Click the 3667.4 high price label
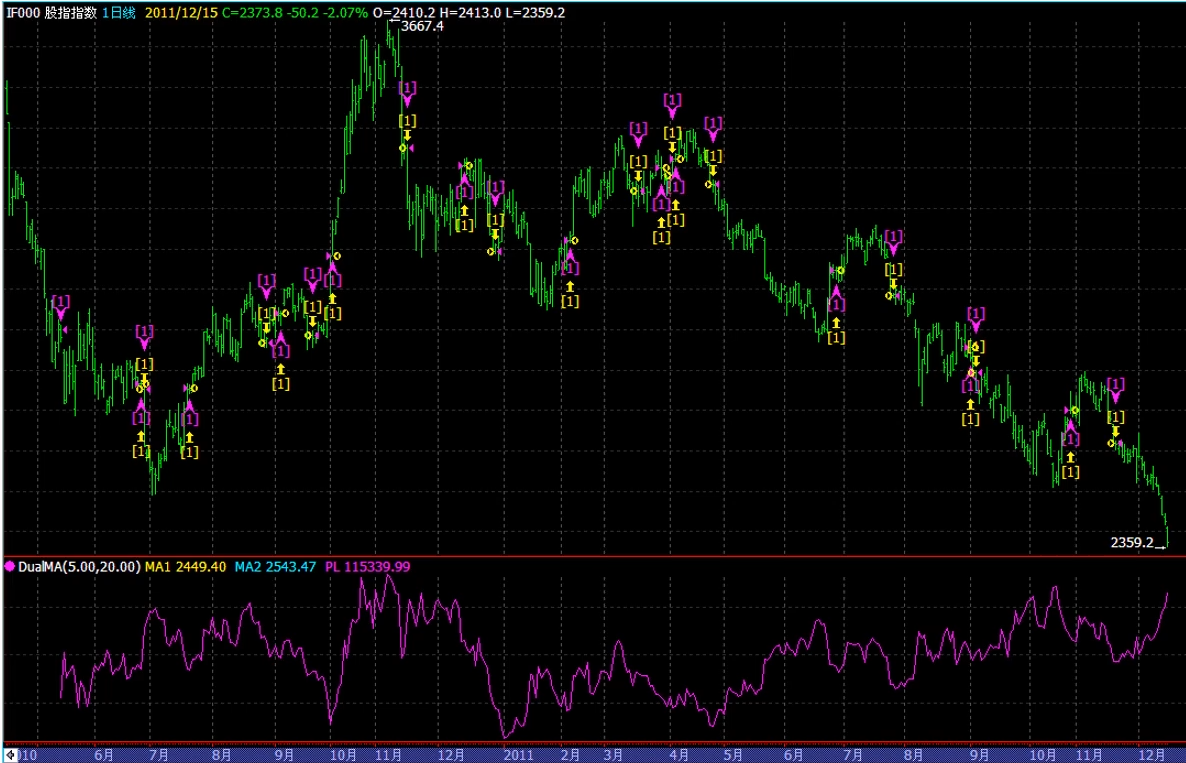 click(421, 27)
